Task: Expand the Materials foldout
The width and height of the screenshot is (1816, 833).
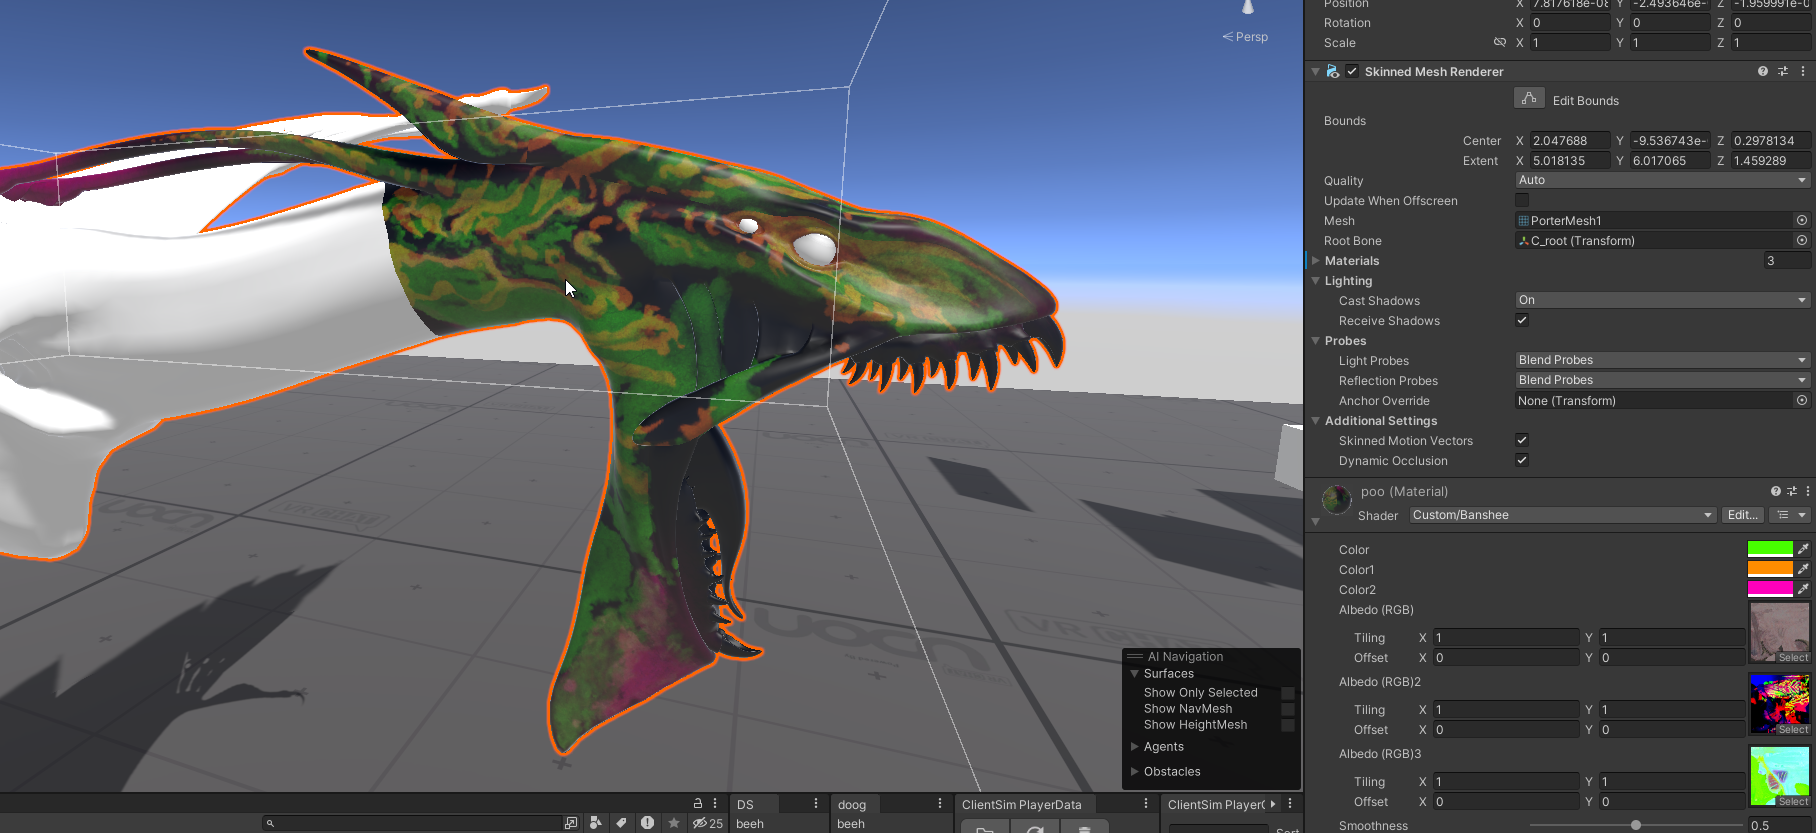Action: tap(1317, 261)
